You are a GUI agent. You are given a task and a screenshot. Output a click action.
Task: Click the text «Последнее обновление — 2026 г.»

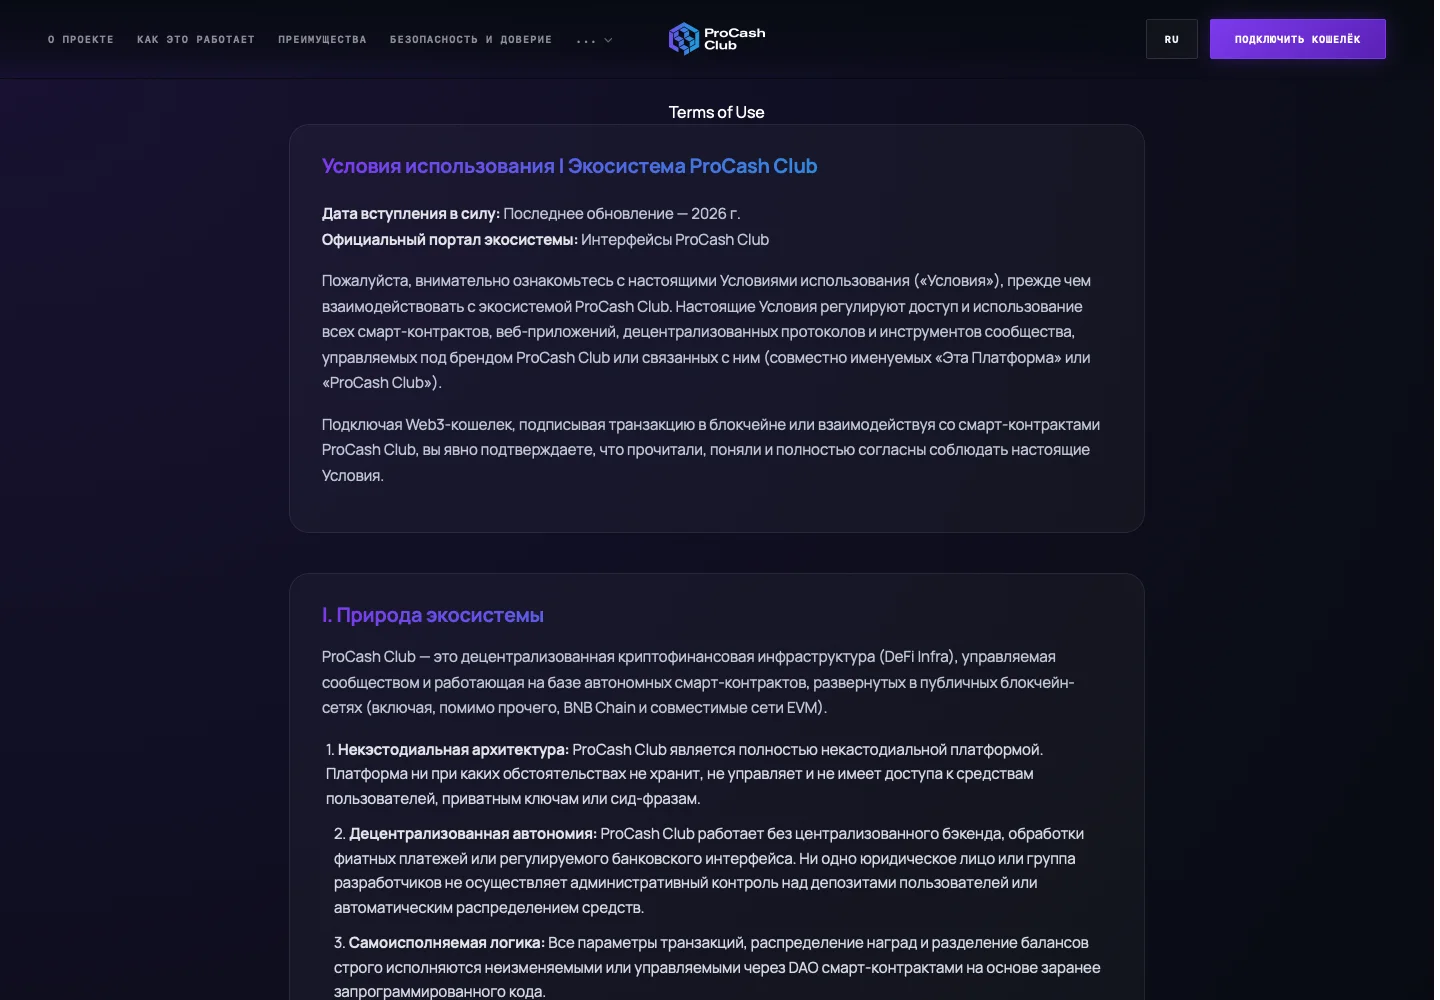(x=622, y=214)
